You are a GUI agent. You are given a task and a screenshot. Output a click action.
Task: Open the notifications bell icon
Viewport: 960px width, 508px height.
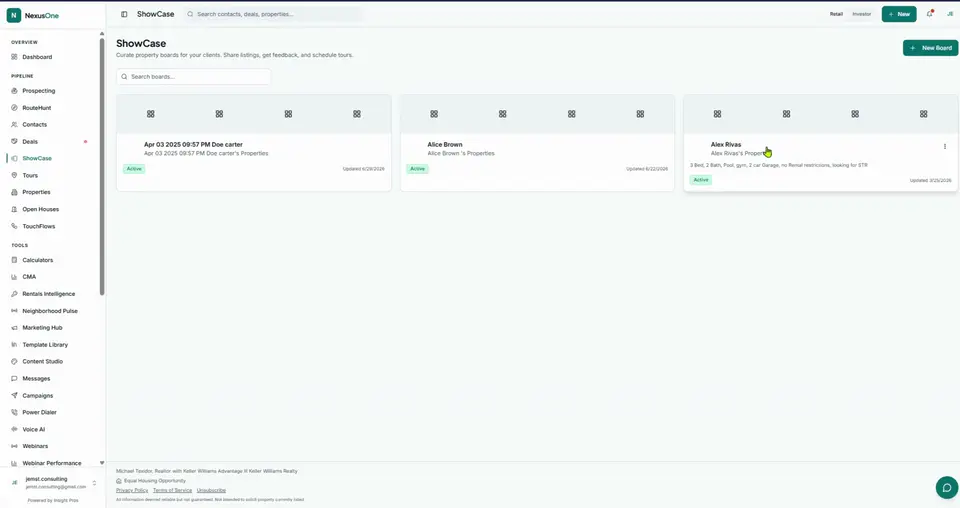[929, 14]
